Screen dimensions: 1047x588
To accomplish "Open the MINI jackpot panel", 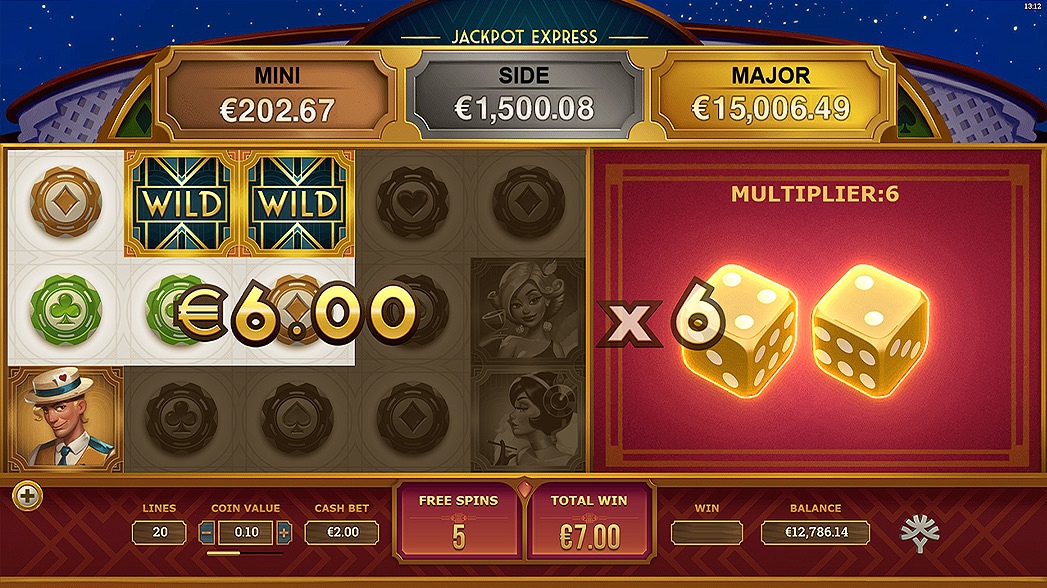I will coord(277,95).
